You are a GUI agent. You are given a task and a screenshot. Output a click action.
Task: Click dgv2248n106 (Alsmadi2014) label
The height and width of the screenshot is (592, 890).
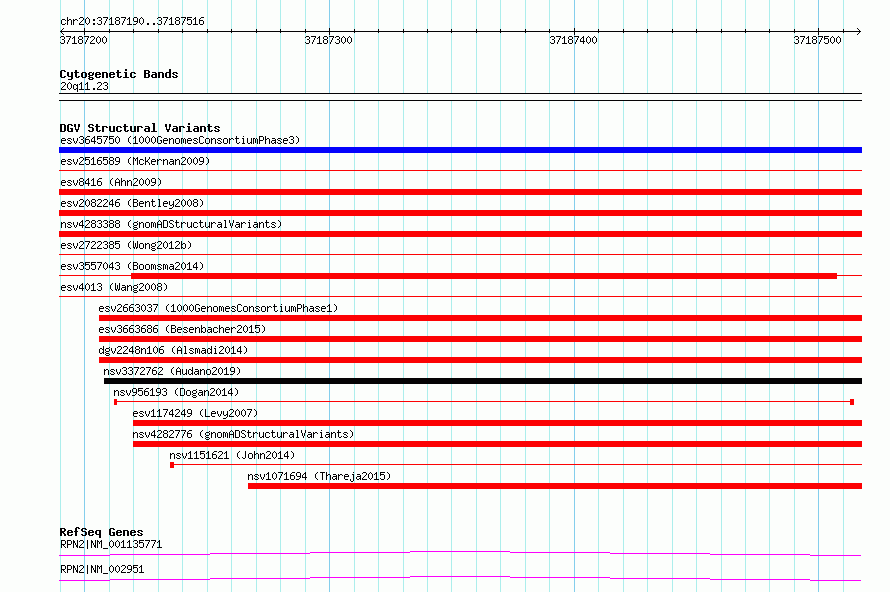coord(173,350)
